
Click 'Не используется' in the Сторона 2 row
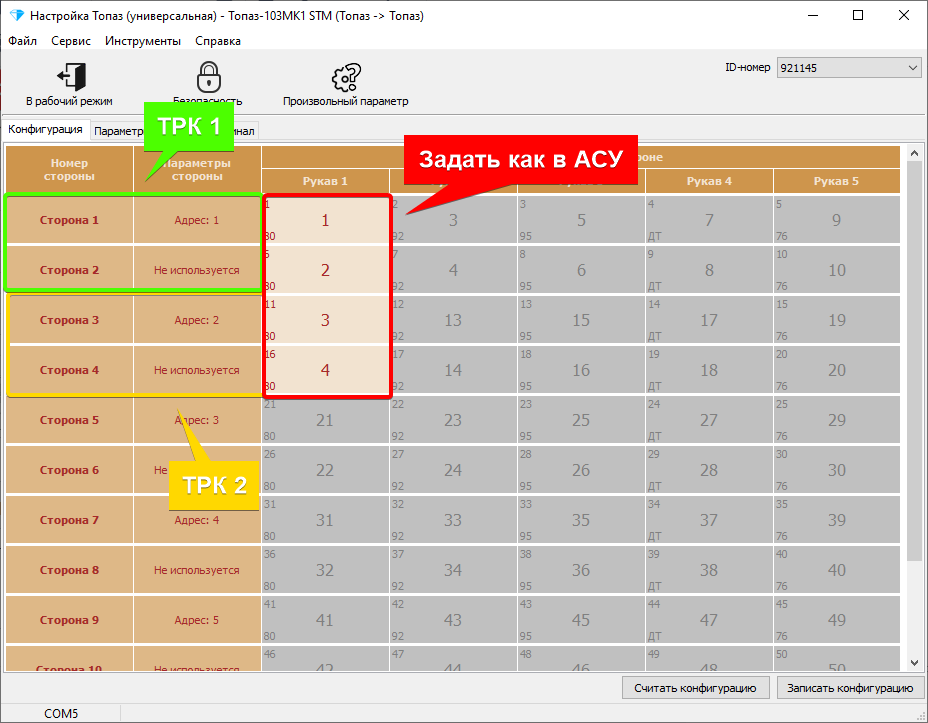click(x=197, y=270)
